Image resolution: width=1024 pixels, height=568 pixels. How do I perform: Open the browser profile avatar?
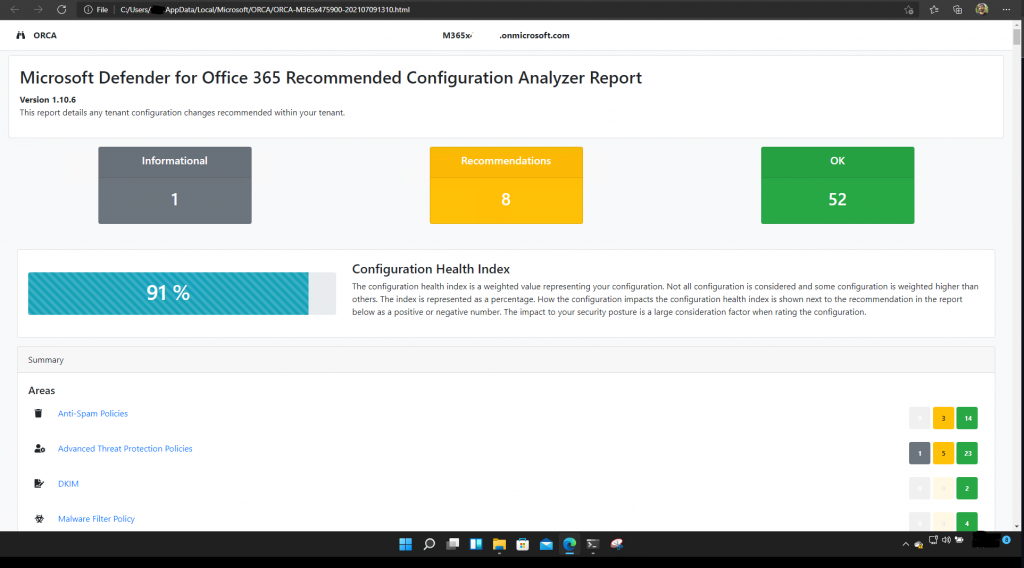click(982, 9)
